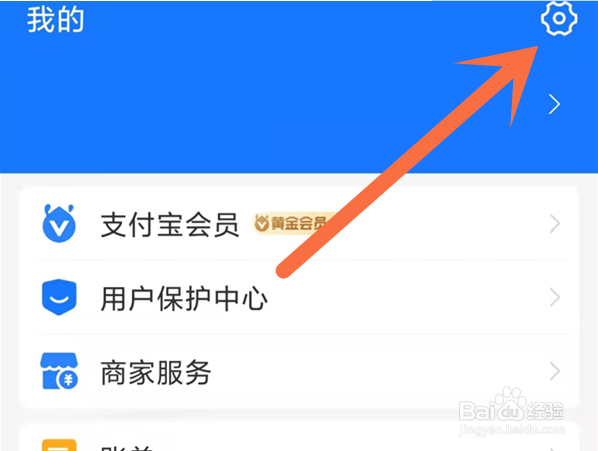Open chevron beside 商家服务 row
The width and height of the screenshot is (598, 451).
[x=555, y=371]
